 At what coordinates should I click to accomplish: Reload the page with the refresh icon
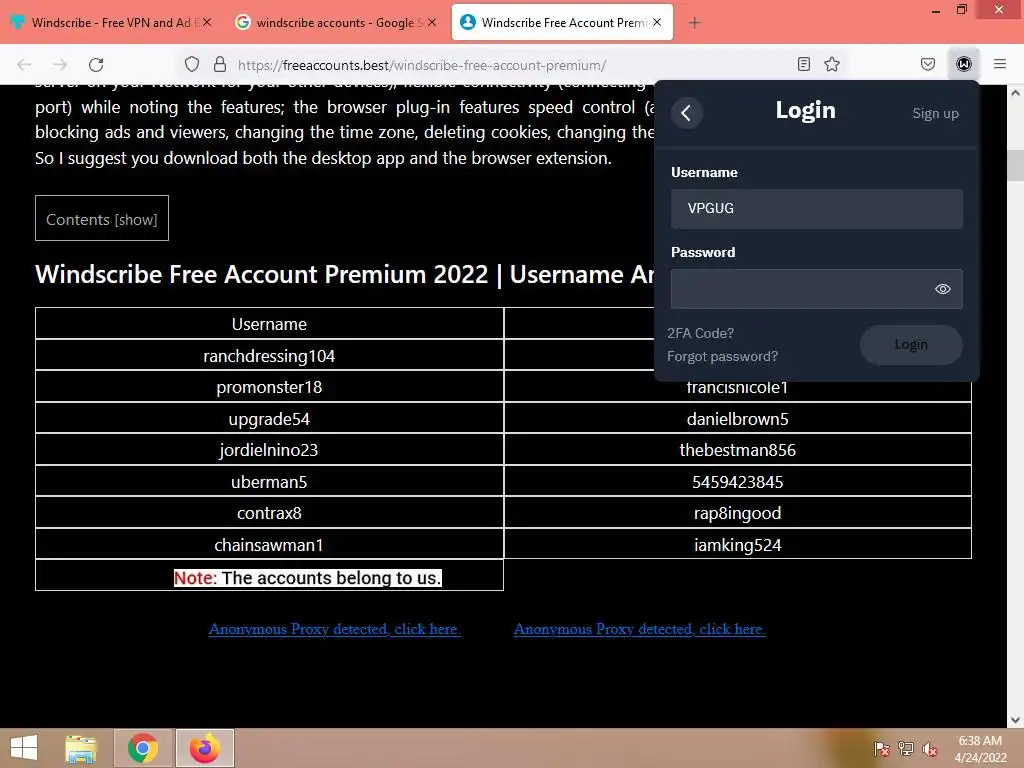click(x=96, y=64)
